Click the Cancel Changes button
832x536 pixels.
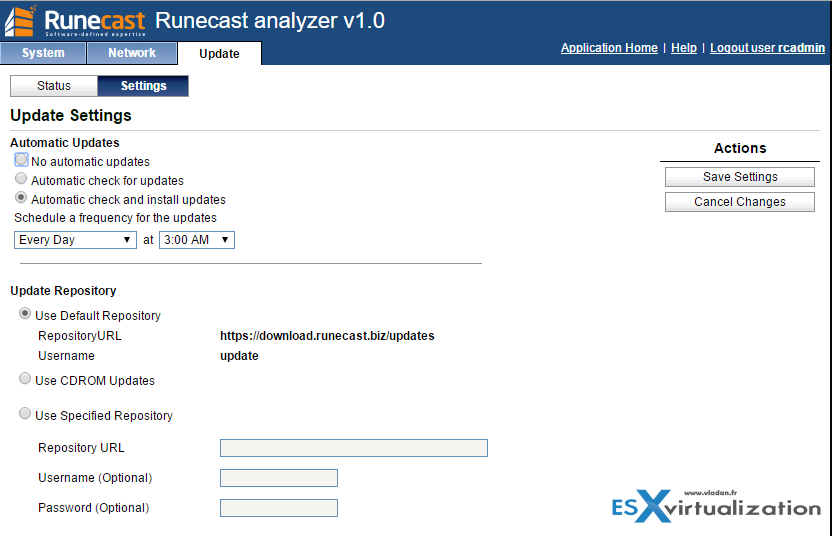[740, 202]
